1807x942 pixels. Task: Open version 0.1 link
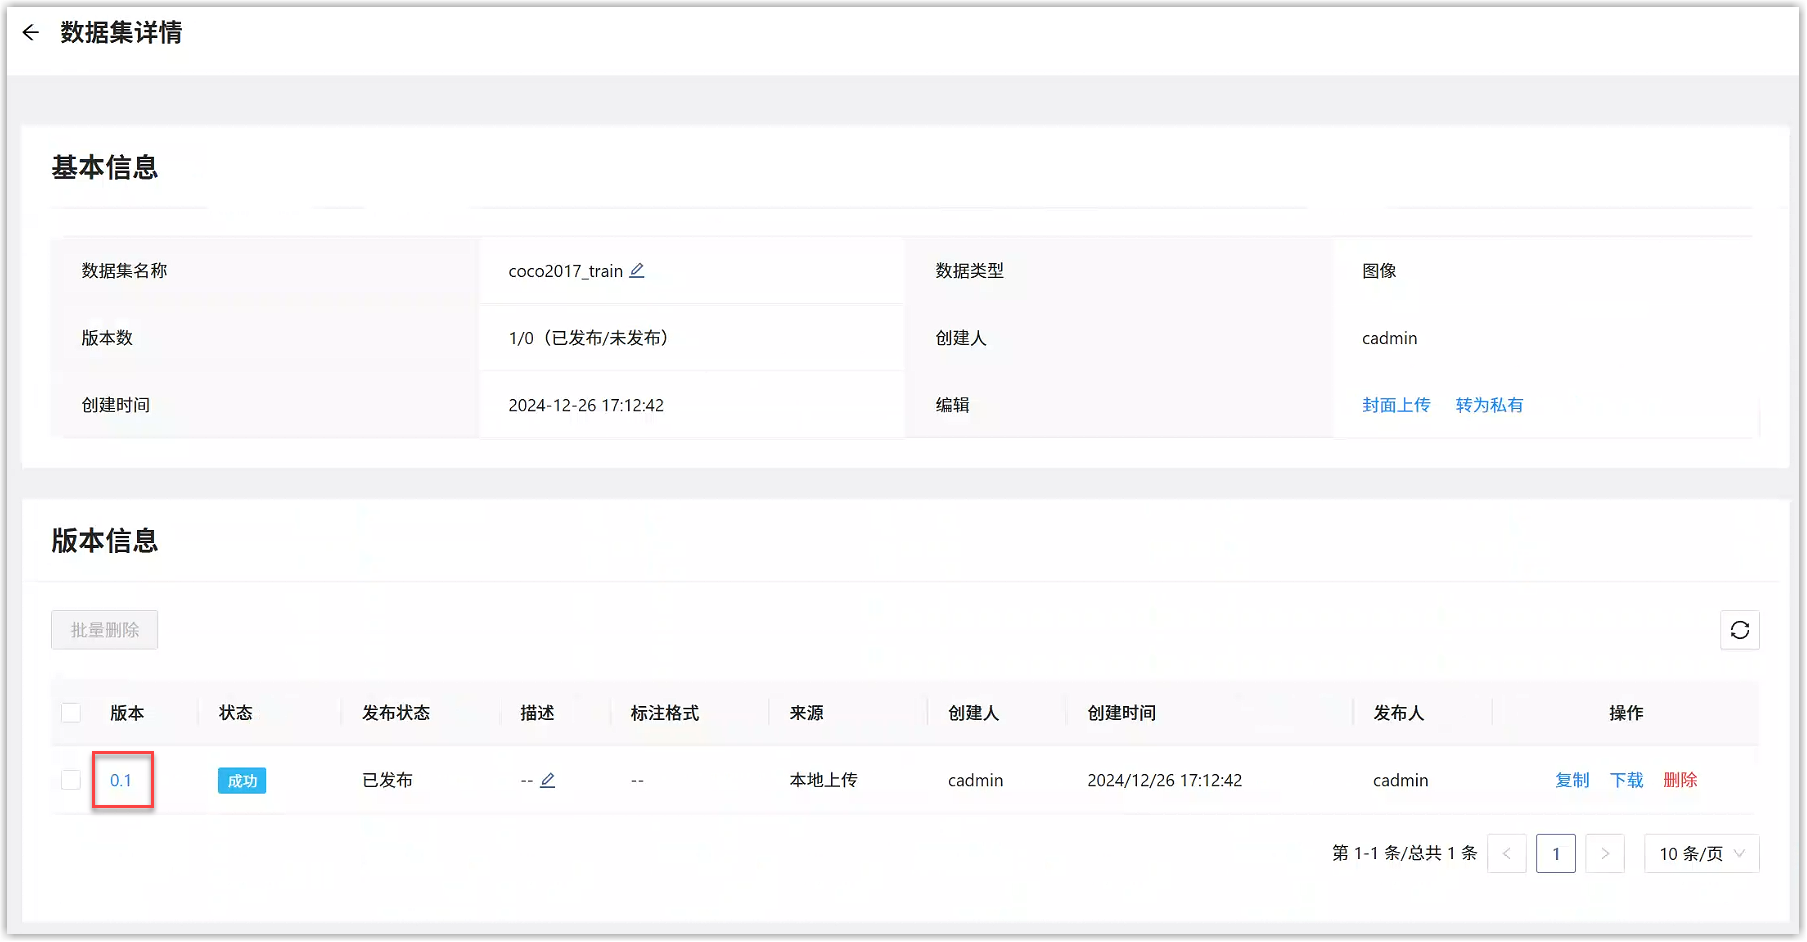tap(121, 780)
